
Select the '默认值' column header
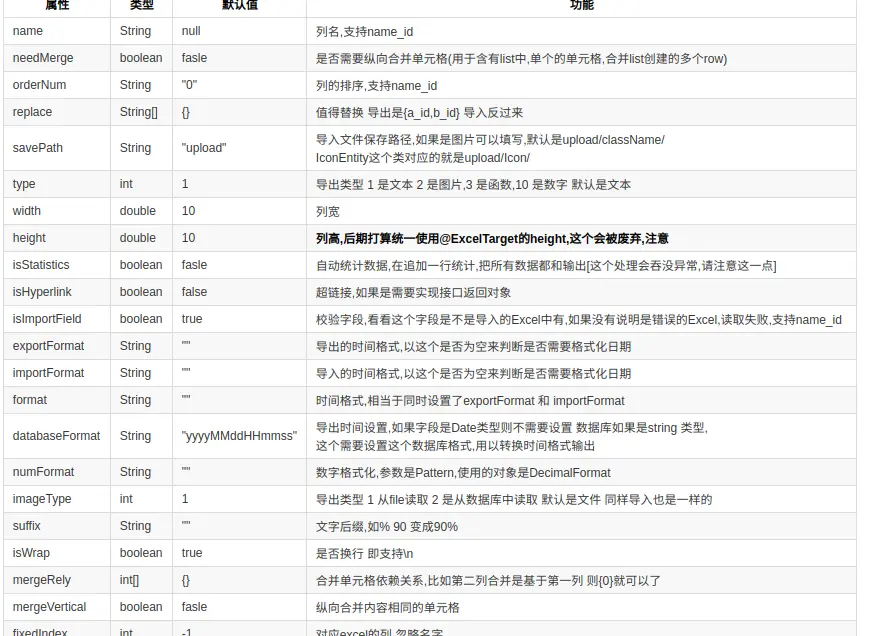pos(239,6)
